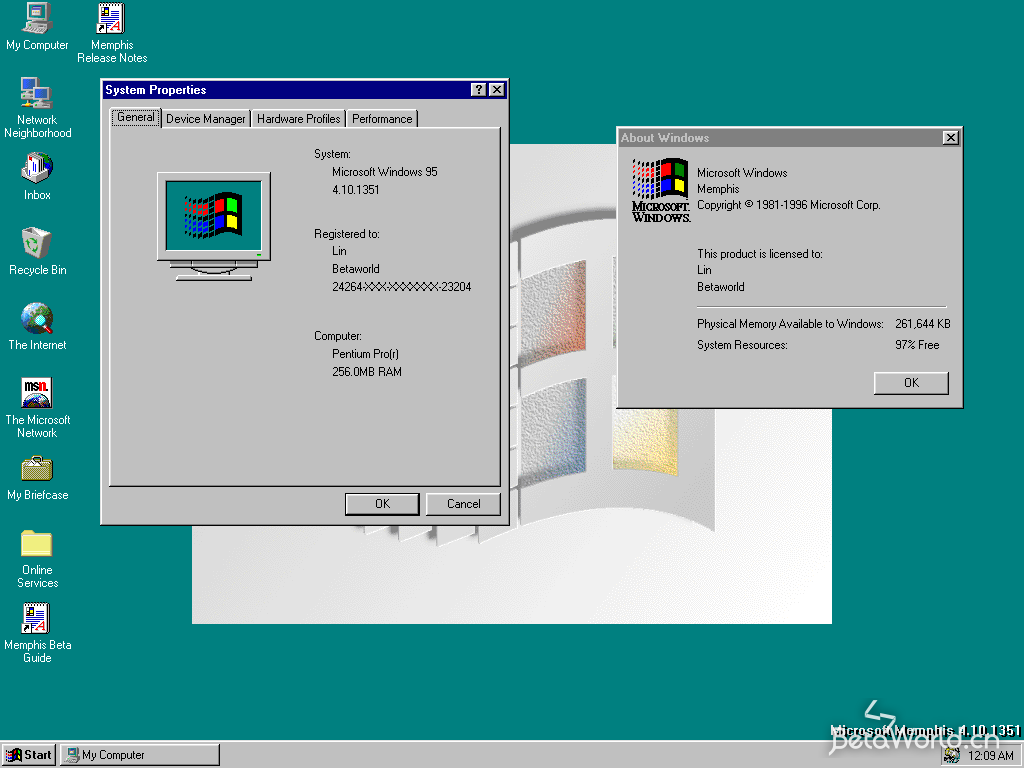Open My Briefcase icon
The height and width of the screenshot is (768, 1024).
pos(37,468)
